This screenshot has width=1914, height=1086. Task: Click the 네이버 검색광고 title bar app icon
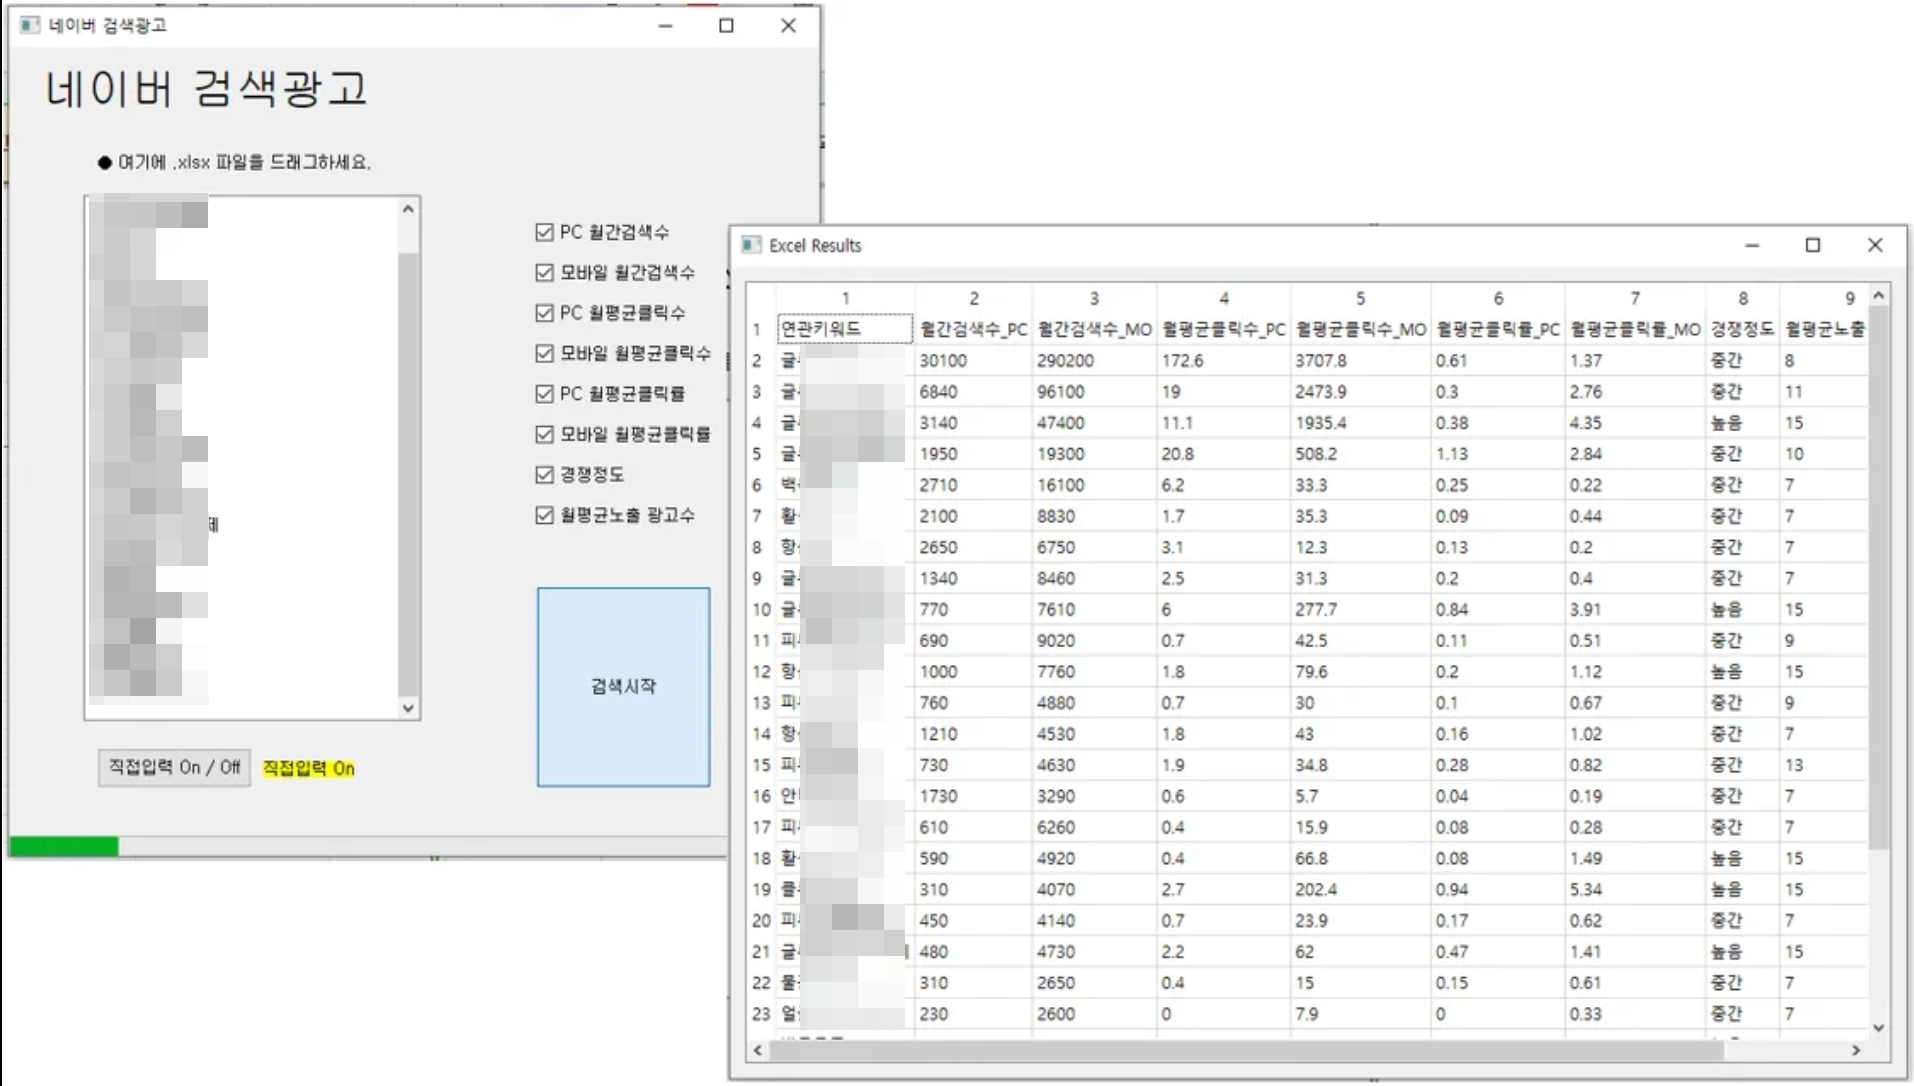tap(30, 26)
